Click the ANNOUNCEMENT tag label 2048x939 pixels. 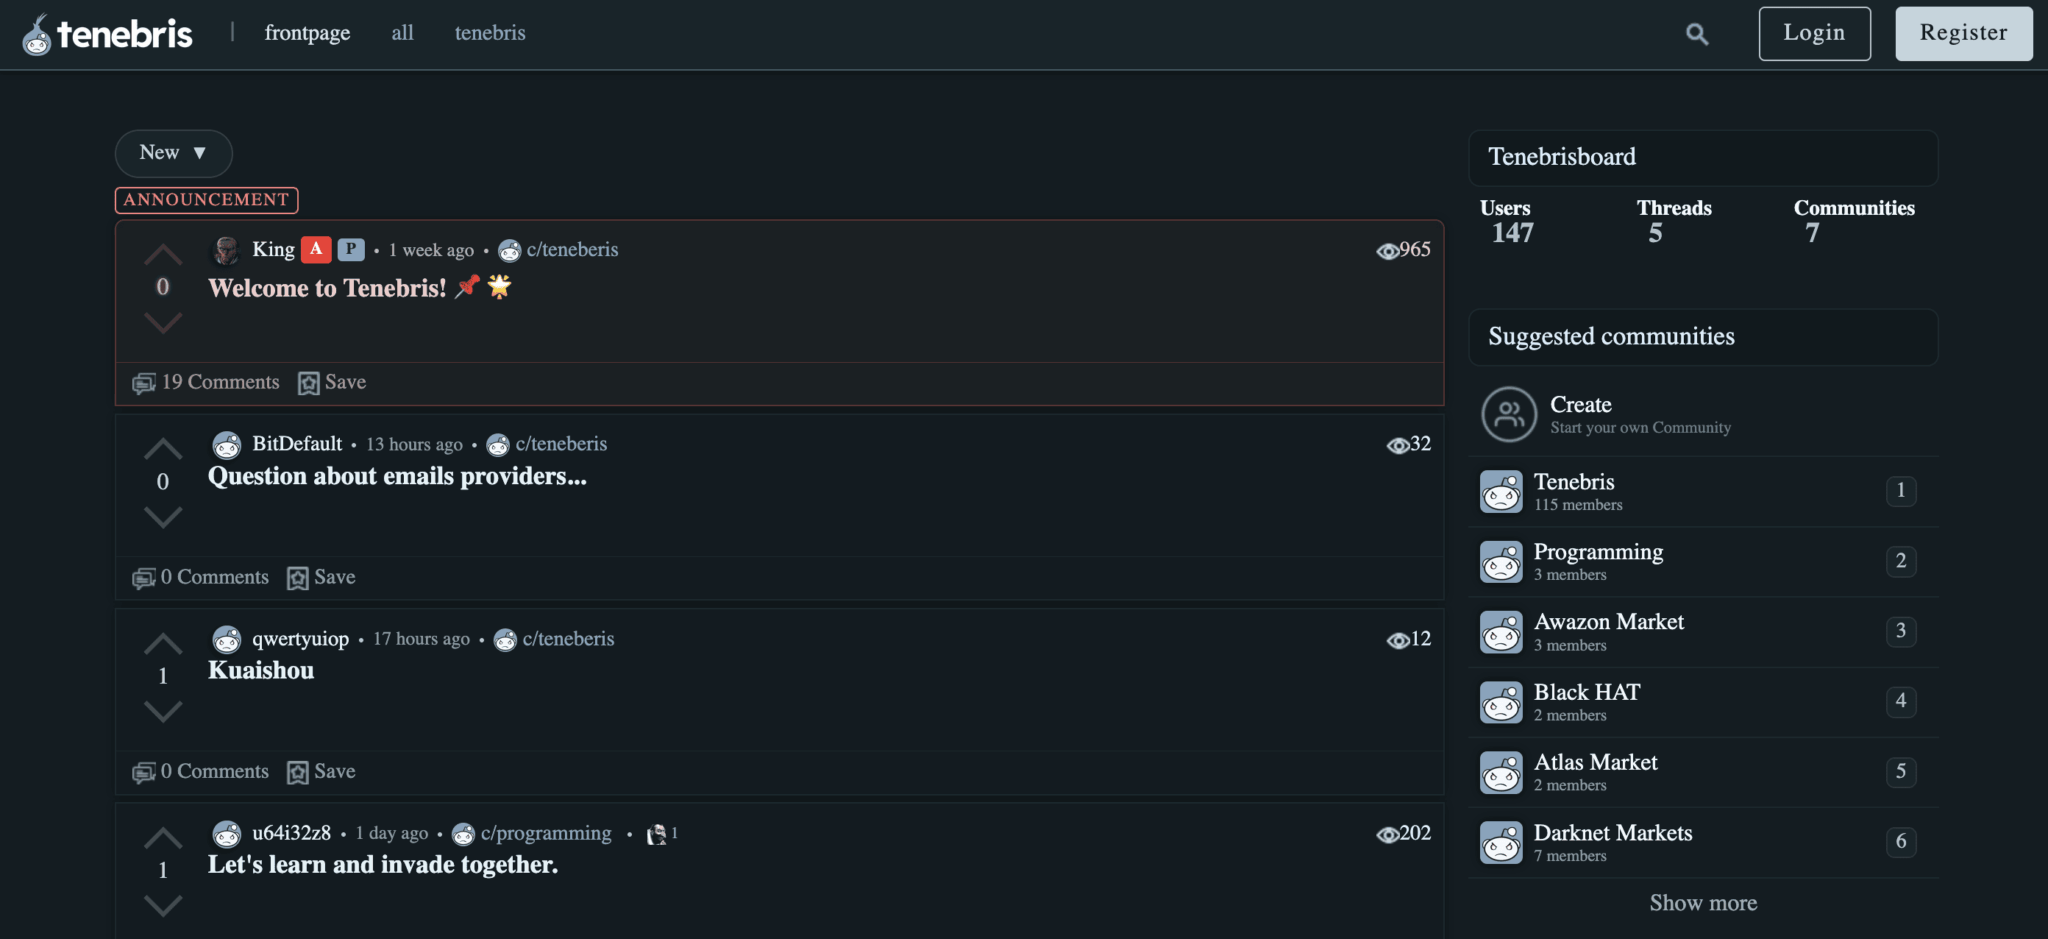(x=206, y=200)
